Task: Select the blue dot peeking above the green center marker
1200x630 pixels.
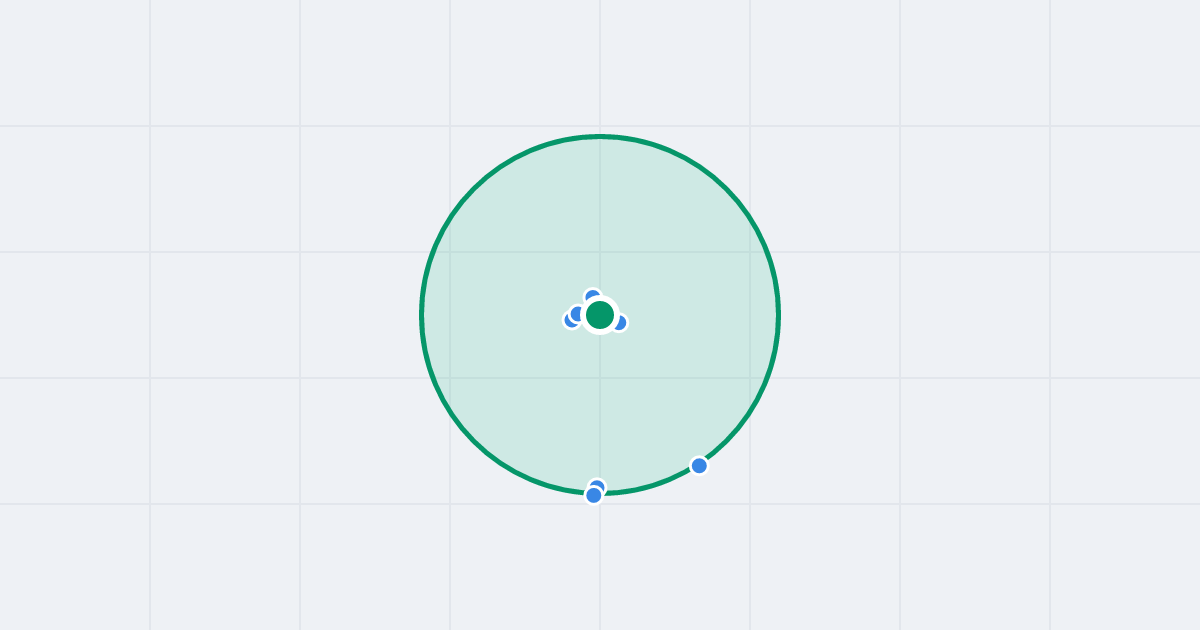Action: pos(592,295)
